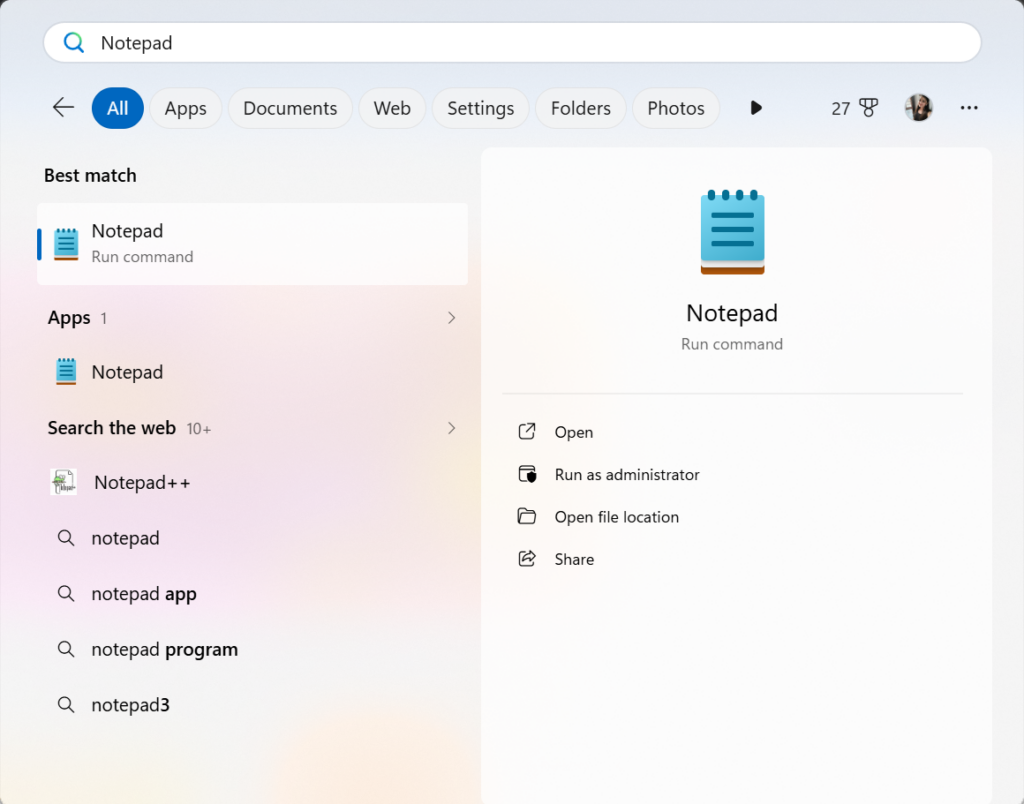Select the 'notepad3' web suggestion
The height and width of the screenshot is (804, 1024).
pyautogui.click(x=253, y=705)
